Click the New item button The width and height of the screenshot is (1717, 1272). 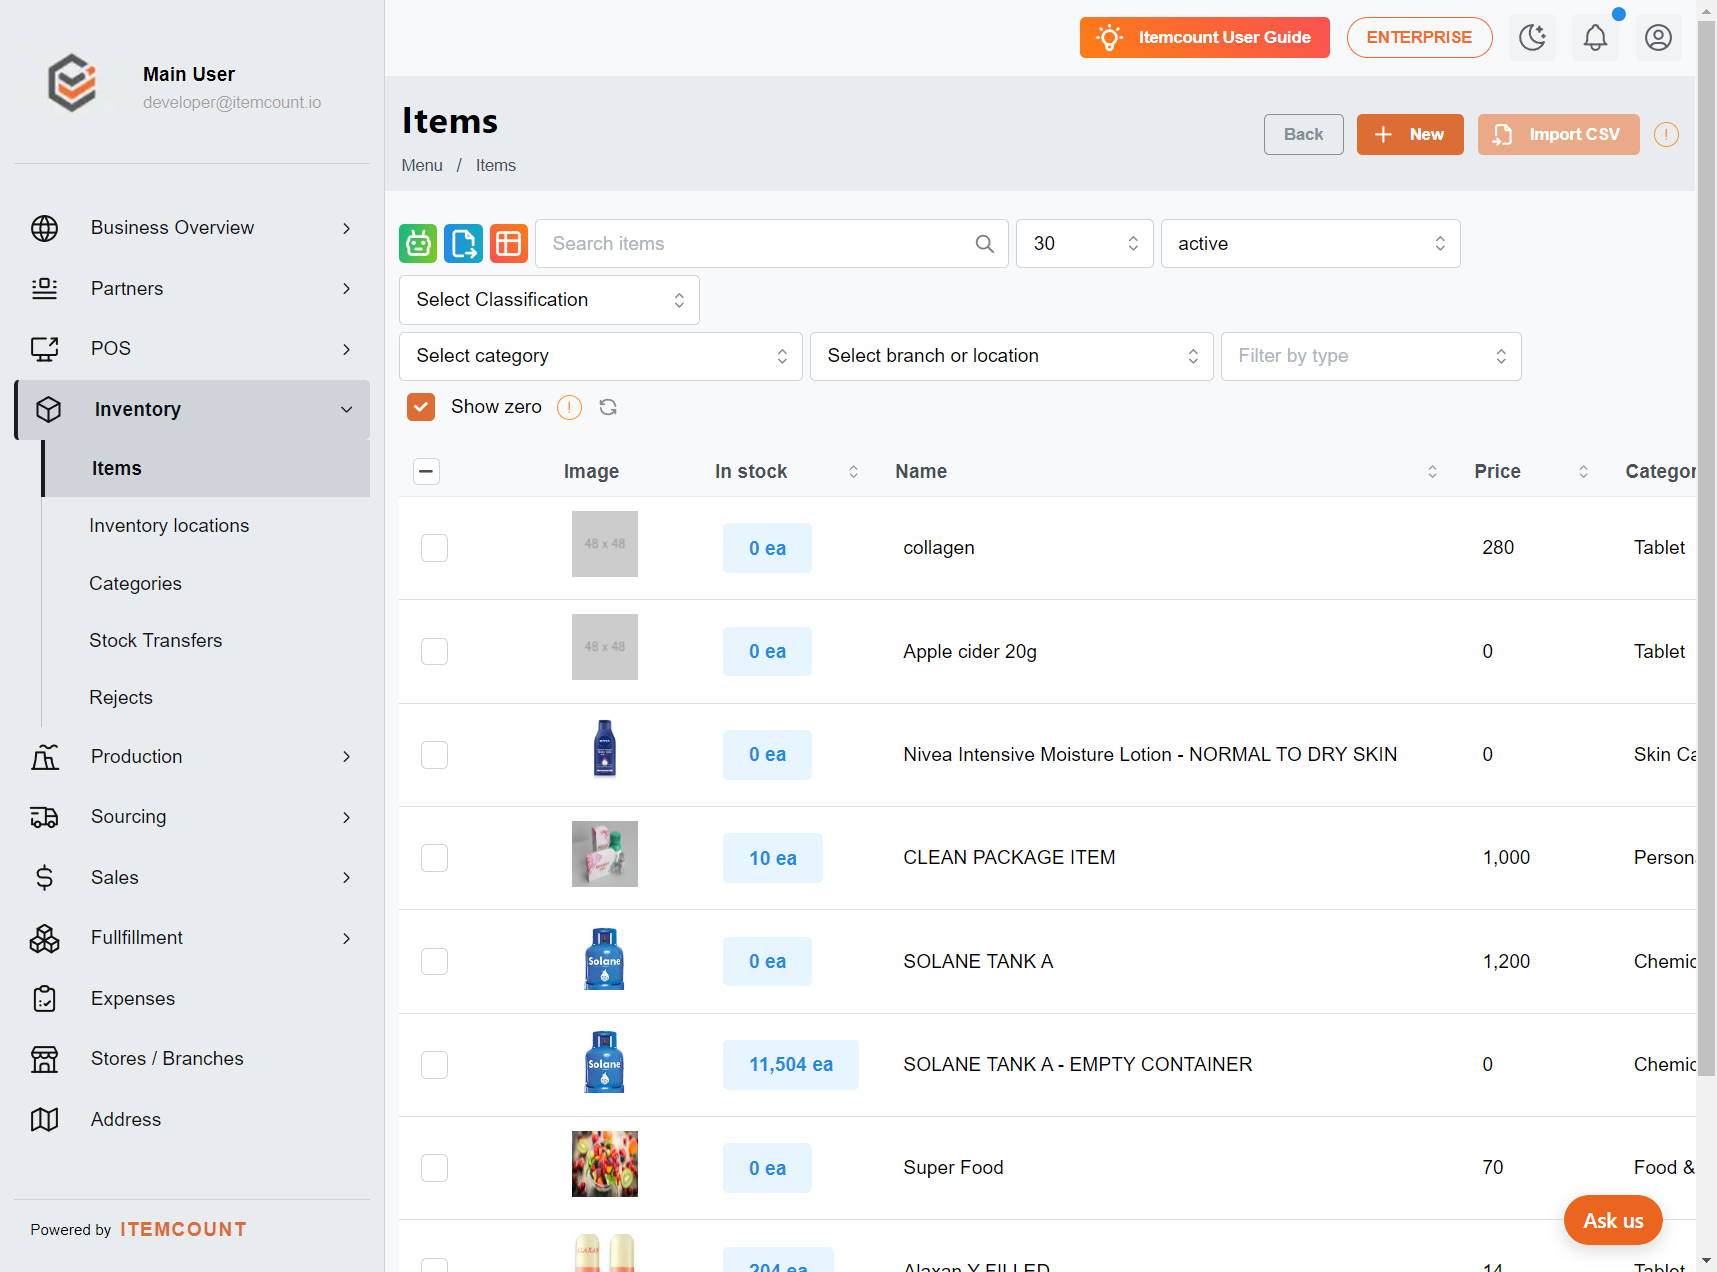click(1410, 135)
